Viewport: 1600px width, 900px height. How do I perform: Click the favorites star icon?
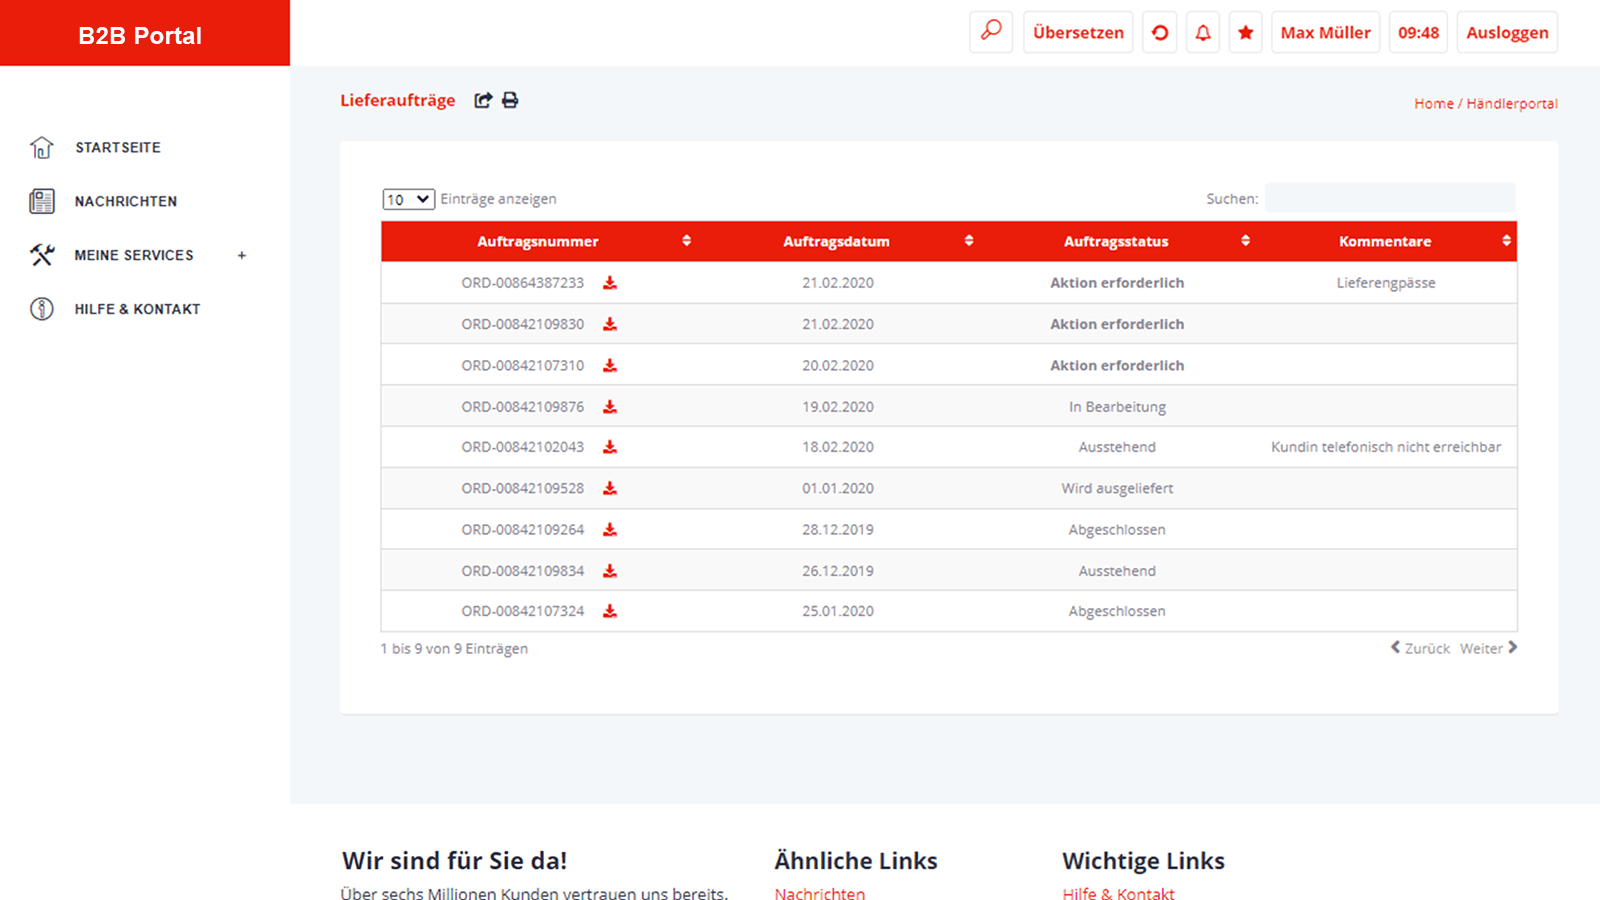click(x=1246, y=33)
